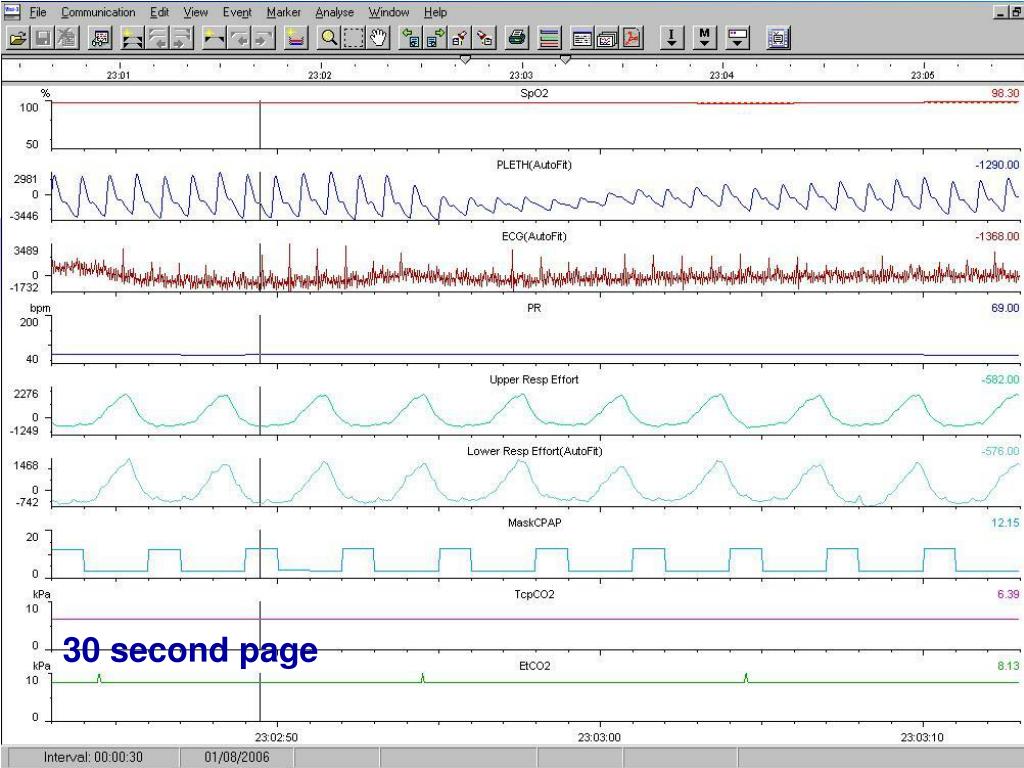Click the down-arrow I marker icon
The image size is (1024, 768).
click(671, 38)
